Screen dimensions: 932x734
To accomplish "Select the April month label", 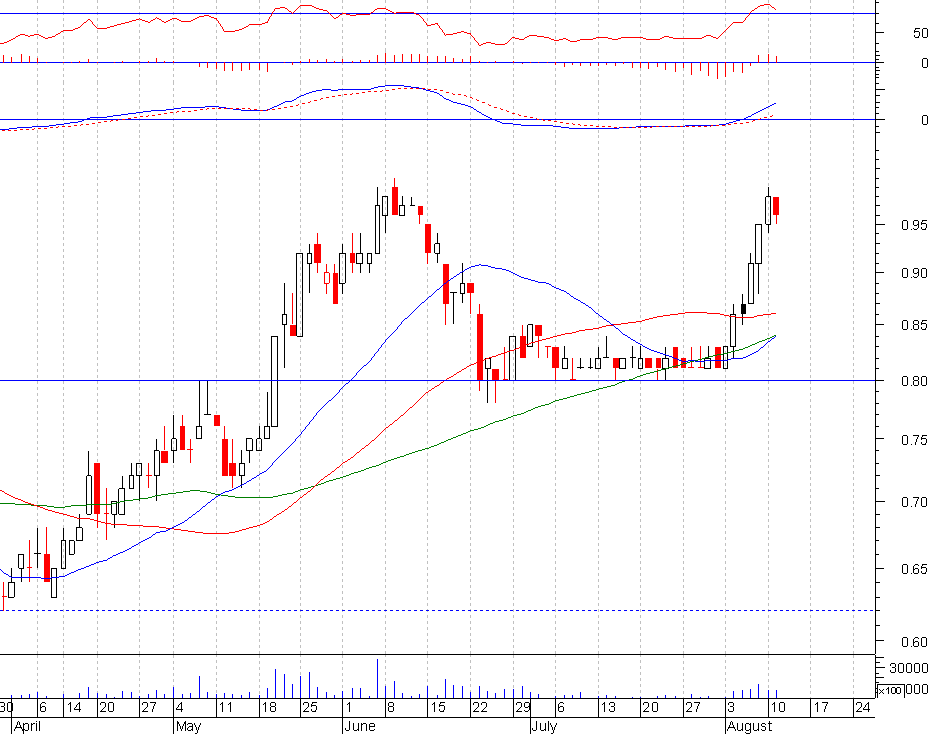I will click(x=27, y=726).
